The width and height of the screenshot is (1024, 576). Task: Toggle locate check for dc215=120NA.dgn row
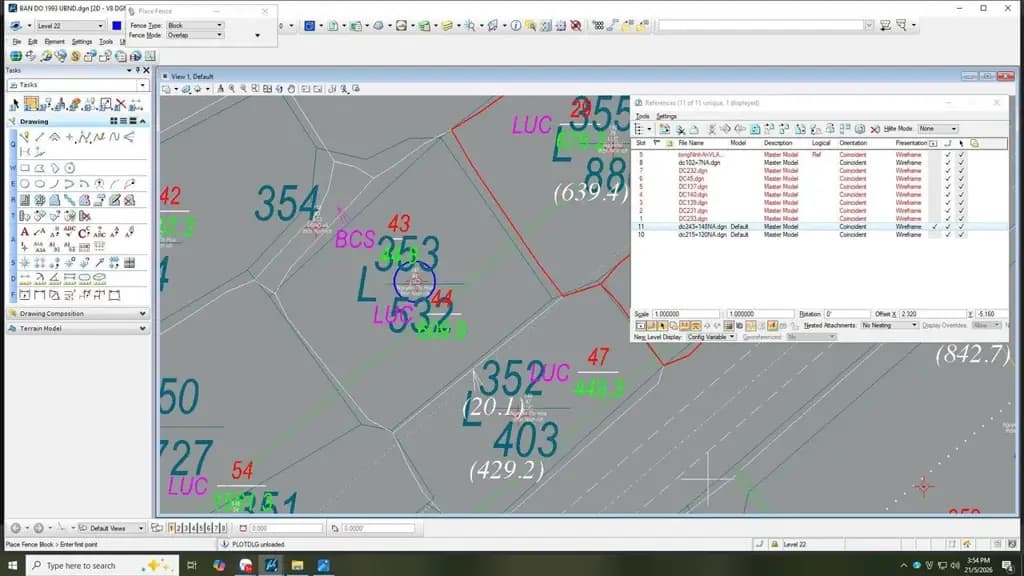tap(961, 234)
